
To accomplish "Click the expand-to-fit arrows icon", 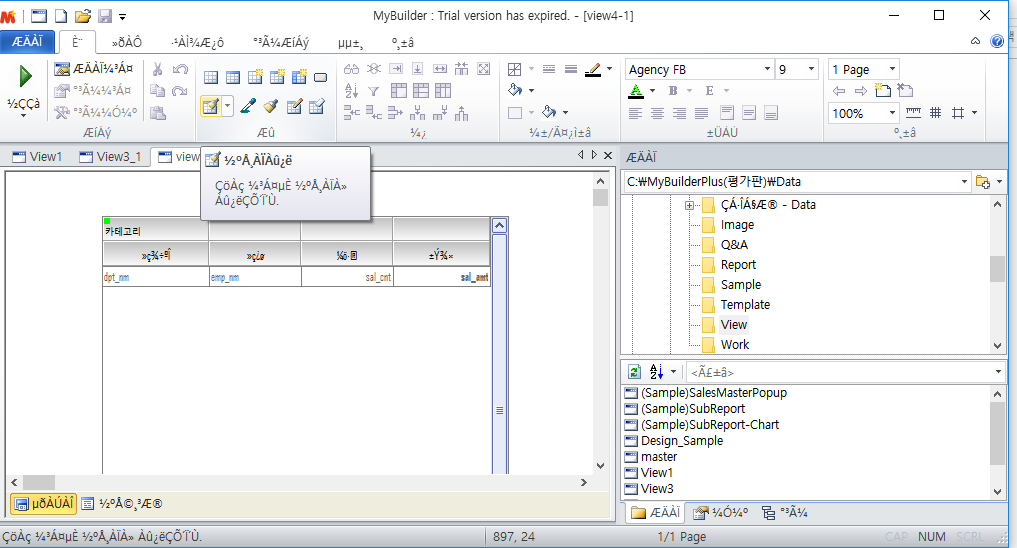I will (483, 69).
